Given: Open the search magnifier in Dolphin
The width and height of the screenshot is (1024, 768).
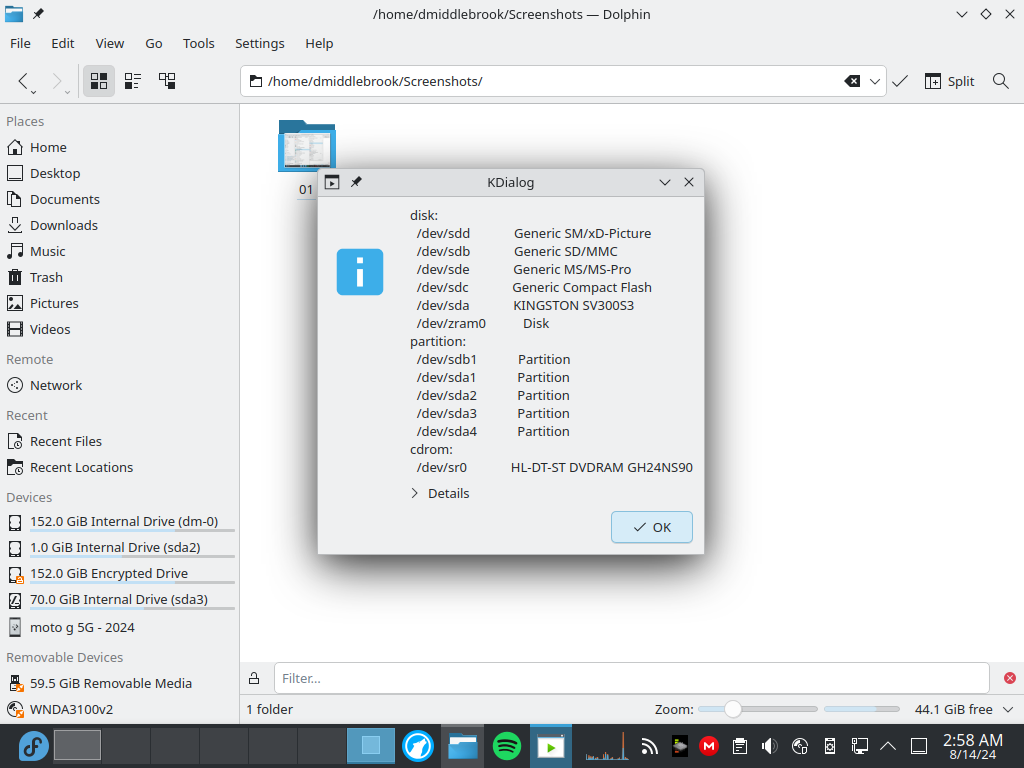Looking at the screenshot, I should point(1000,81).
